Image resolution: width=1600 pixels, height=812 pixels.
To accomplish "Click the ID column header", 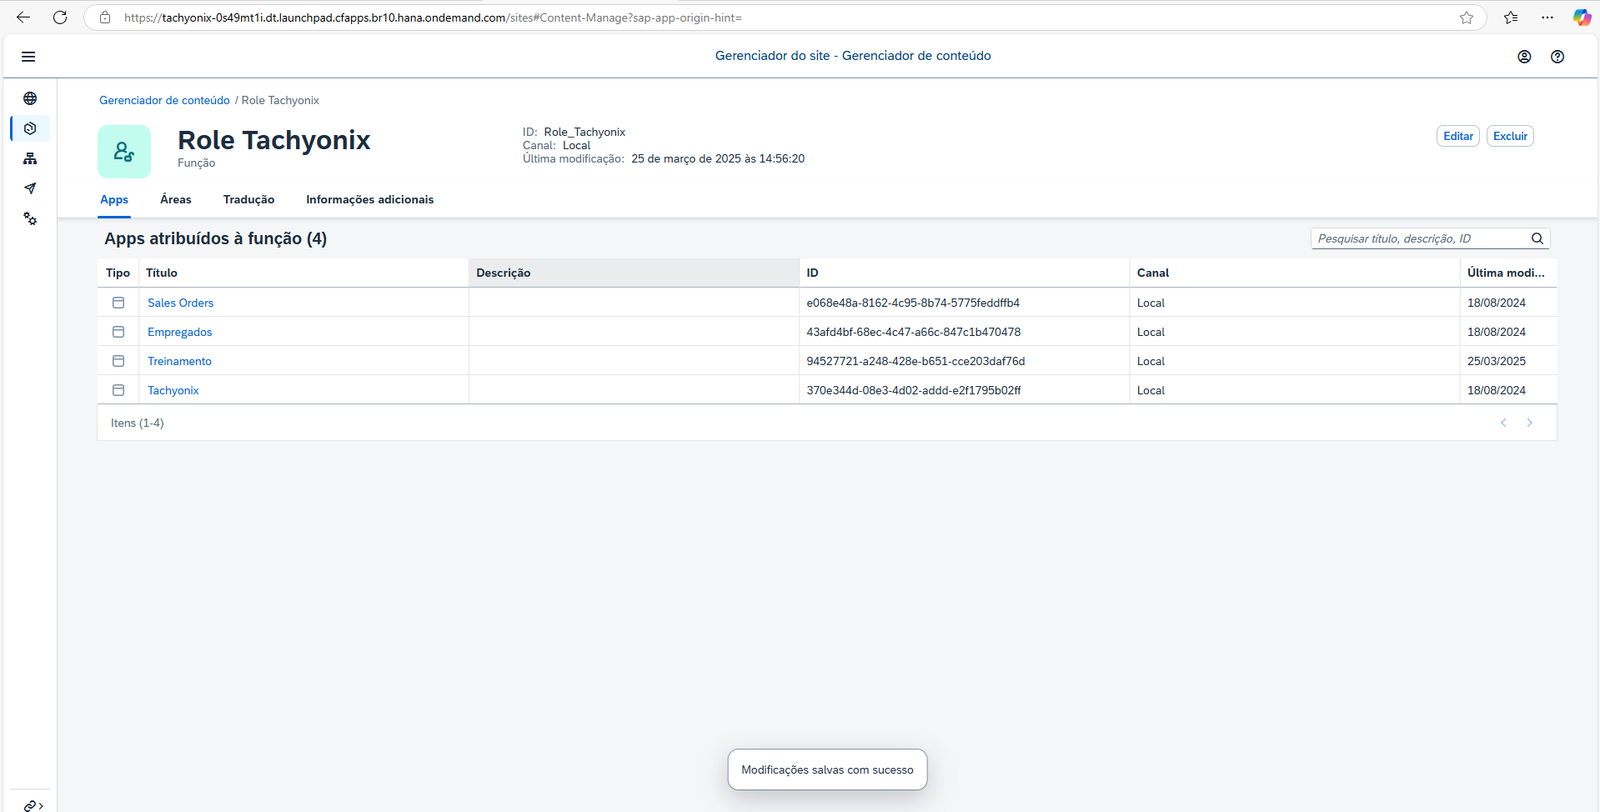I will point(964,273).
